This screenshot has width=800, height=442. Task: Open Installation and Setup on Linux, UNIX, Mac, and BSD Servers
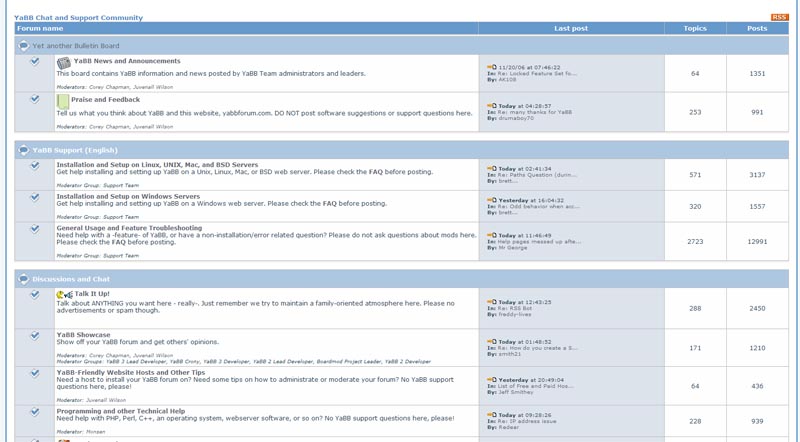[157, 165]
